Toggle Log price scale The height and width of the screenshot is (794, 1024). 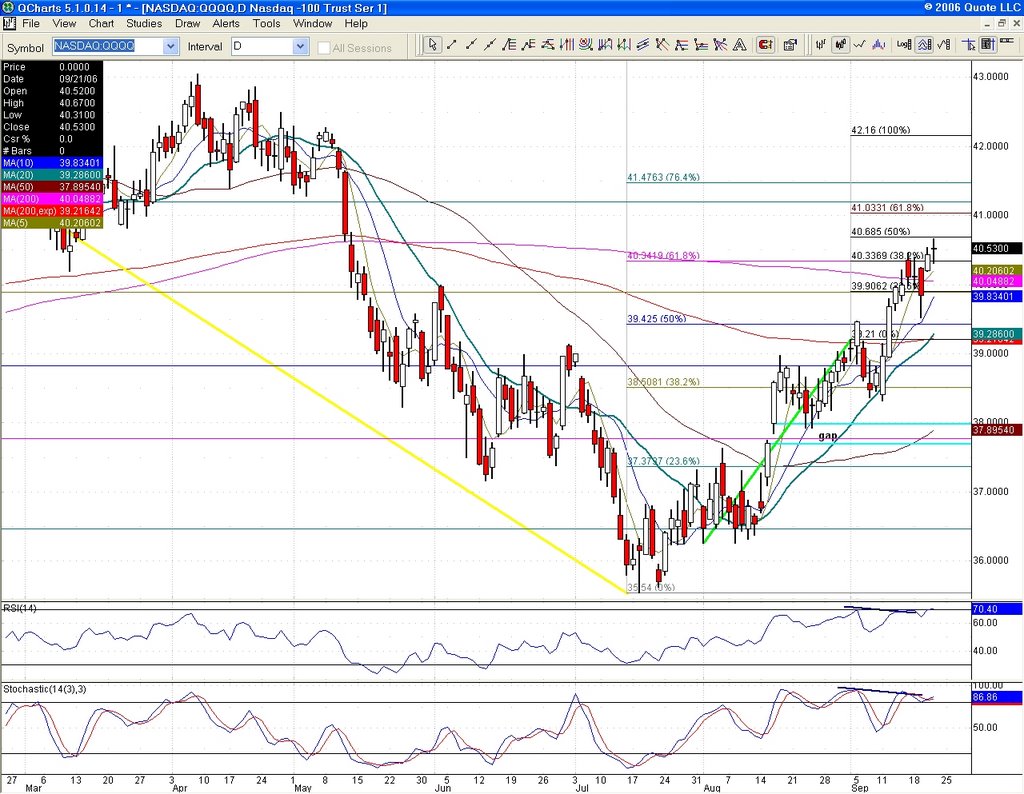904,45
